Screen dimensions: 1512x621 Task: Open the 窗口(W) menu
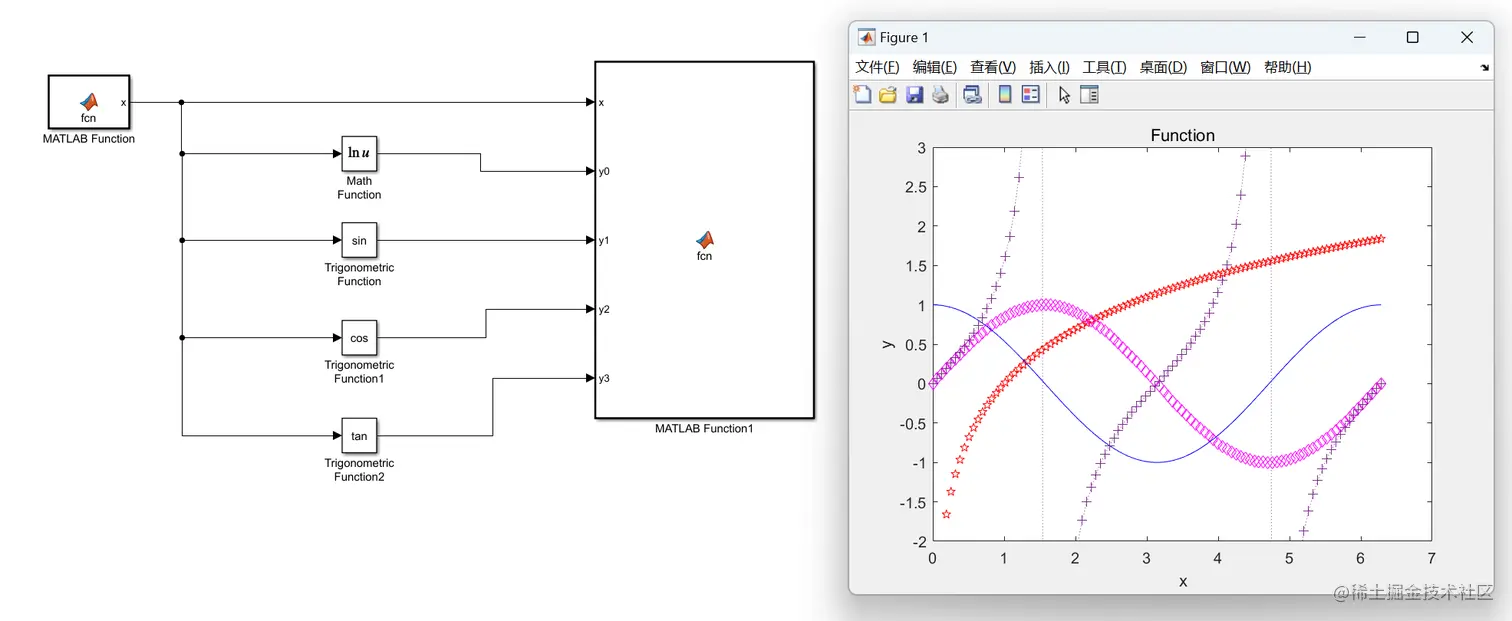pos(1225,67)
